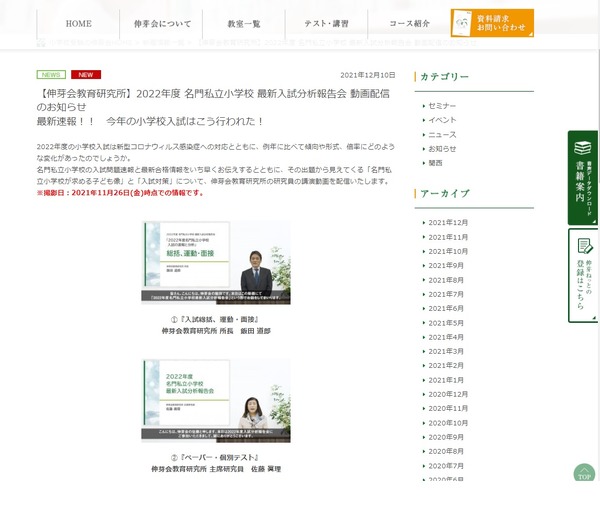Click the green NEWS tag label

click(x=51, y=75)
